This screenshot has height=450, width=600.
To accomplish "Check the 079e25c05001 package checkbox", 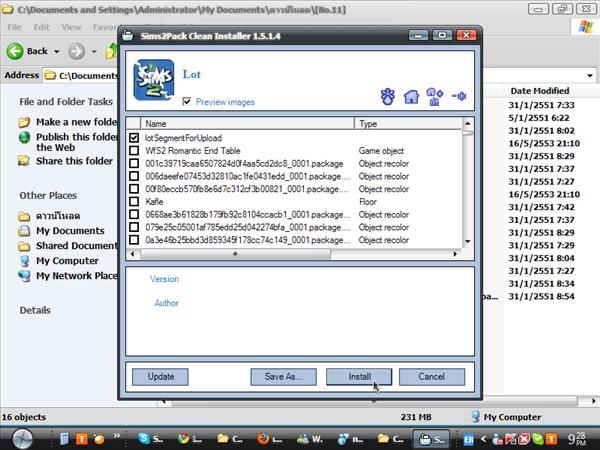I will click(x=134, y=227).
